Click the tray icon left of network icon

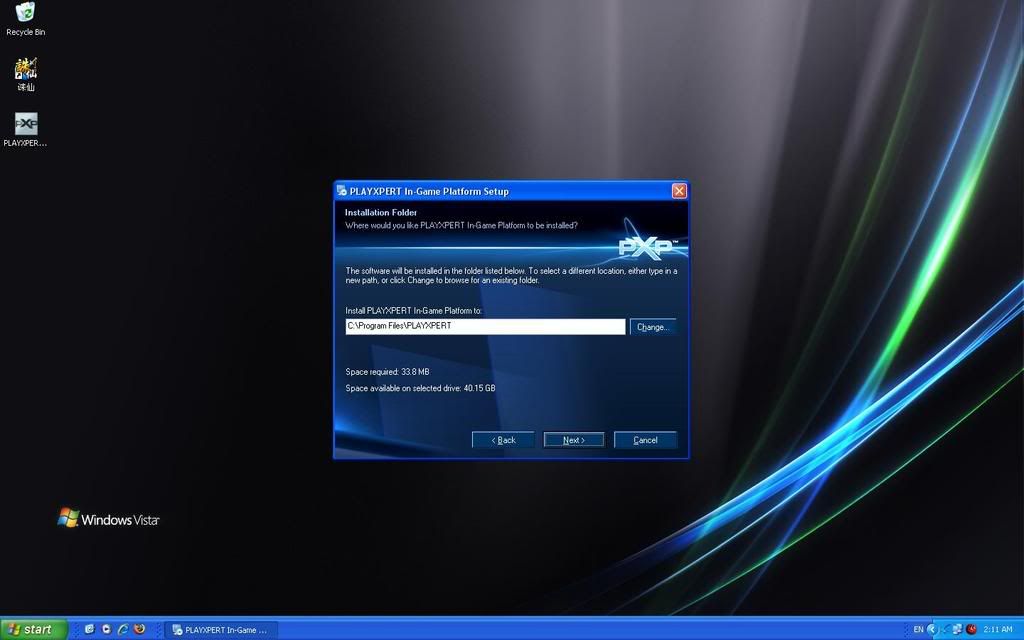pos(944,630)
